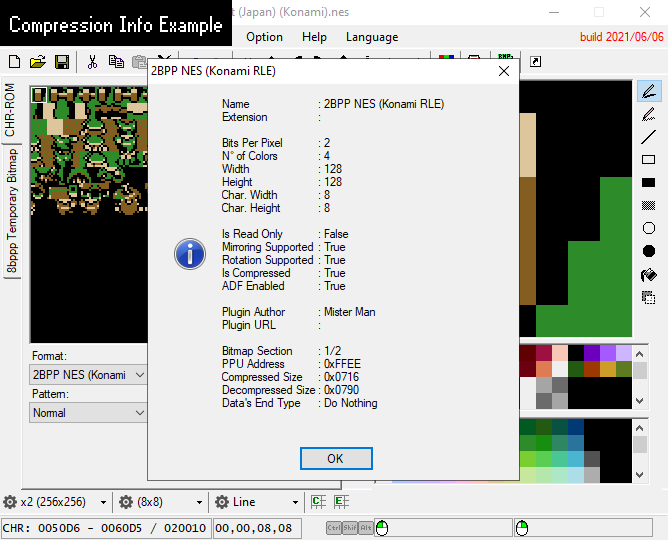This screenshot has height=540, width=668.
Task: Click the Alt key indicator
Action: 366,528
